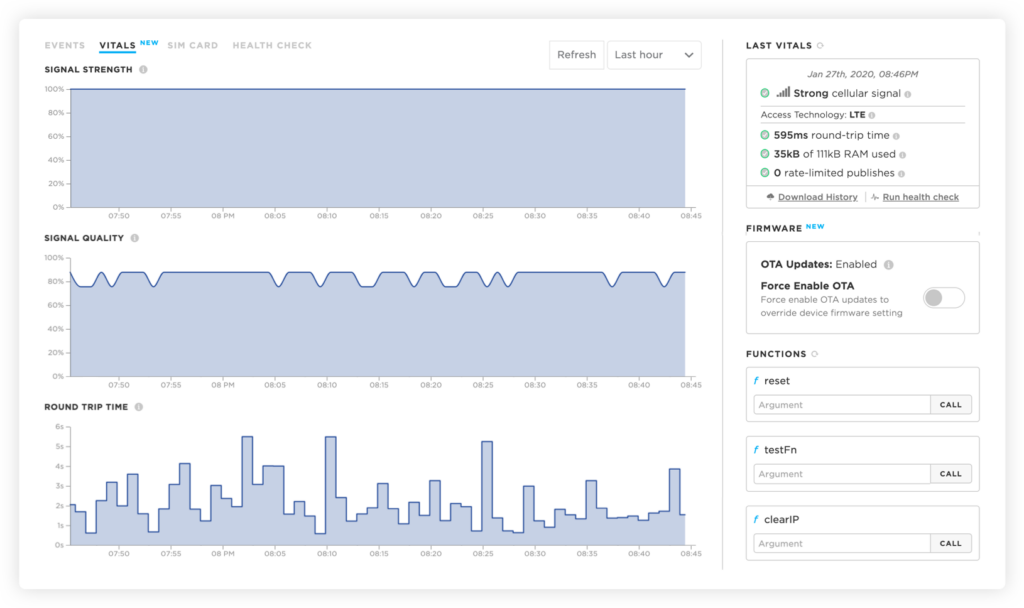Open the Last hour time range dropdown
1024x608 pixels.
coord(654,55)
